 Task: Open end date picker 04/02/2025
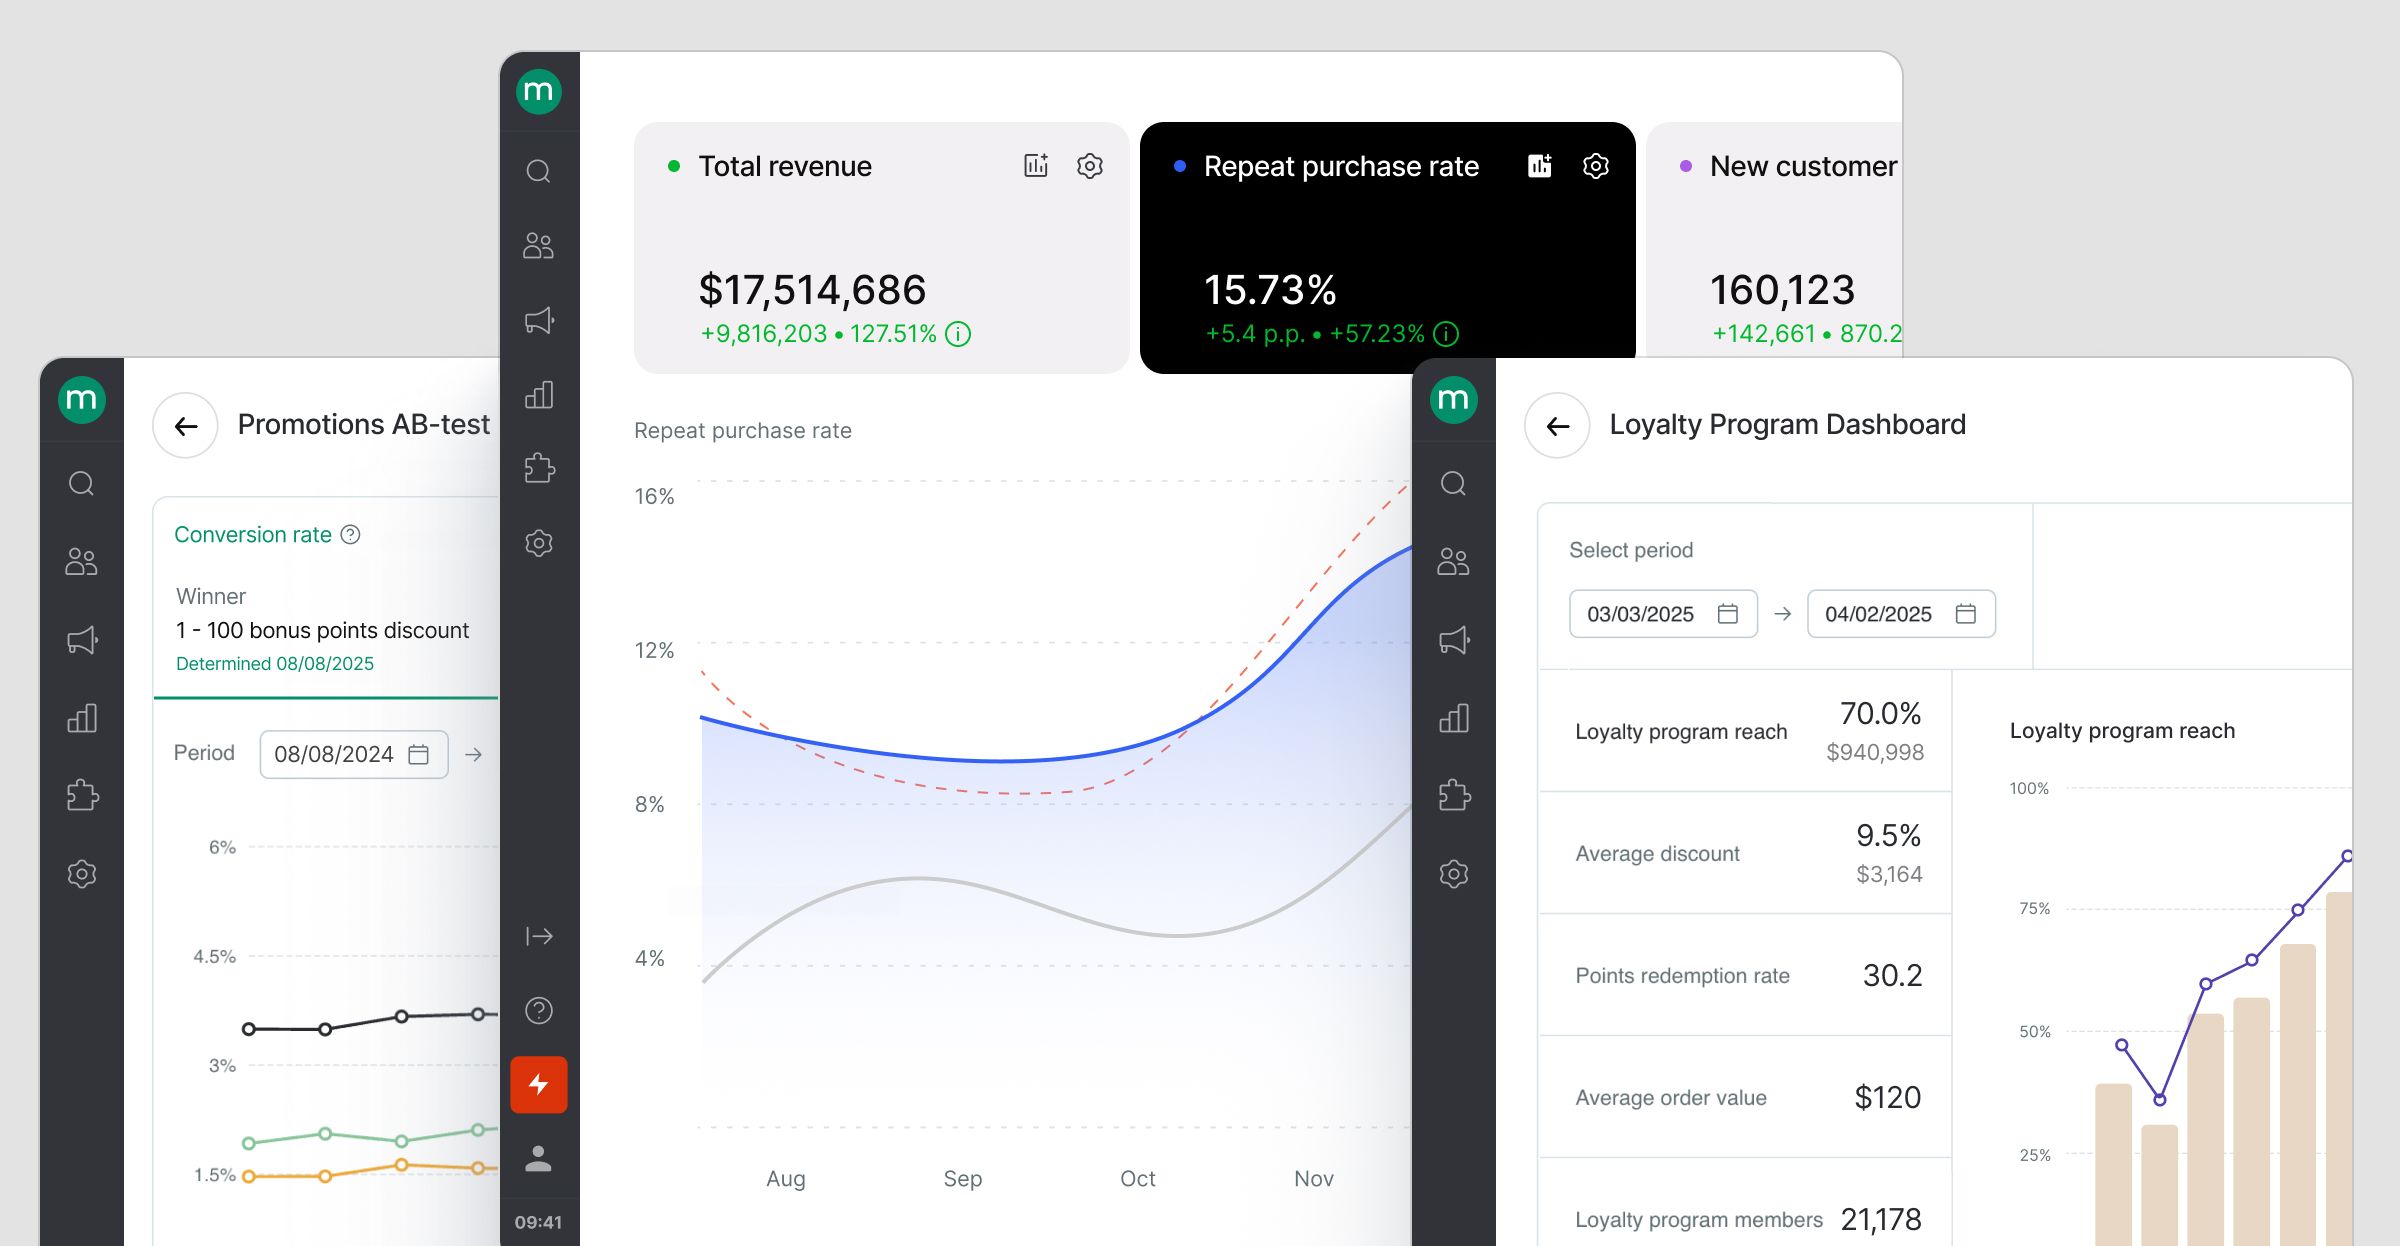pos(1900,614)
